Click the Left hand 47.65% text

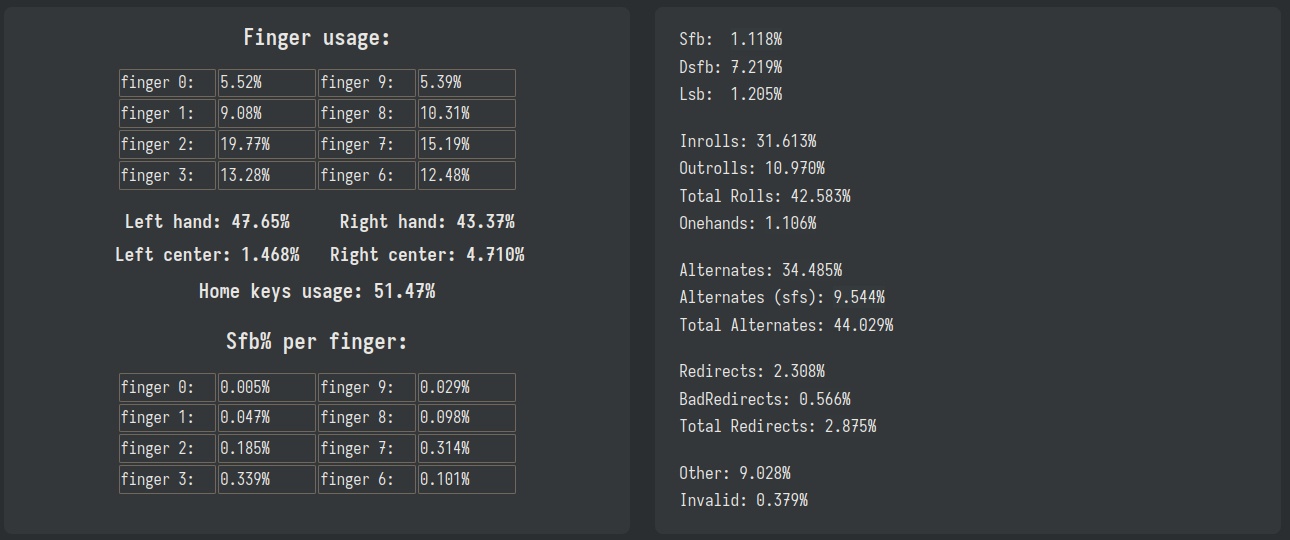click(207, 221)
